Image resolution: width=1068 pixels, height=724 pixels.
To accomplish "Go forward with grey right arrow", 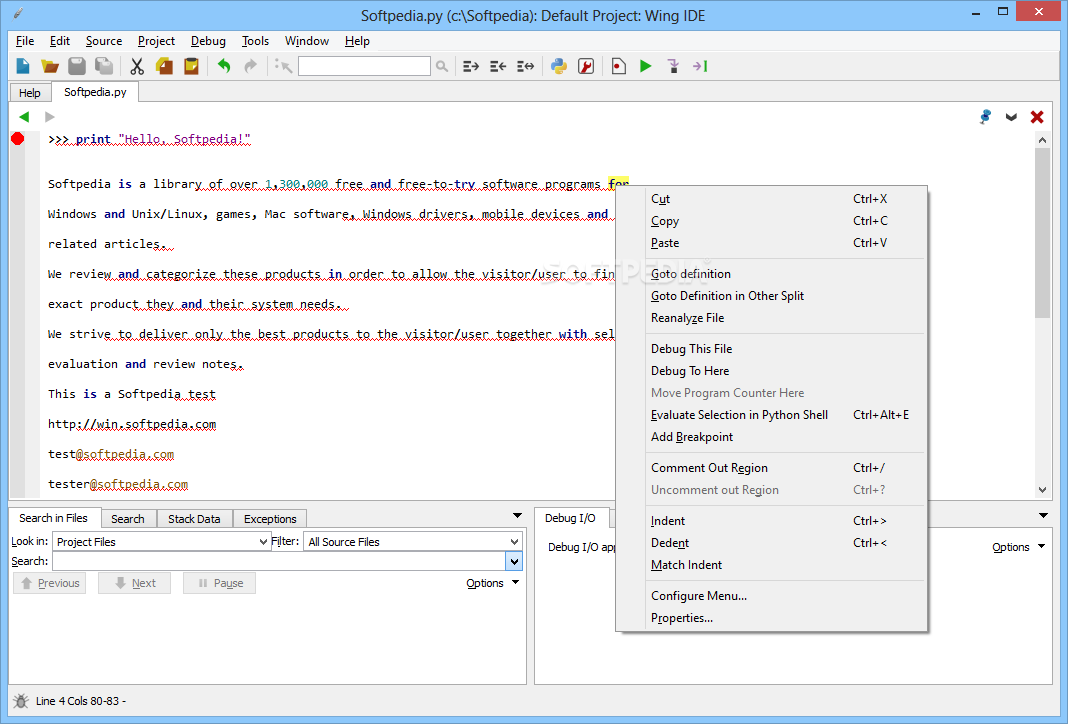I will click(x=49, y=116).
